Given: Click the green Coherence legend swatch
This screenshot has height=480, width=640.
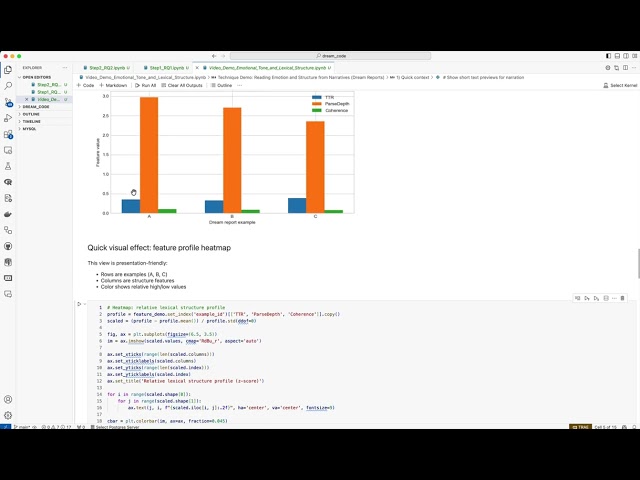Looking at the screenshot, I should pos(317,110).
